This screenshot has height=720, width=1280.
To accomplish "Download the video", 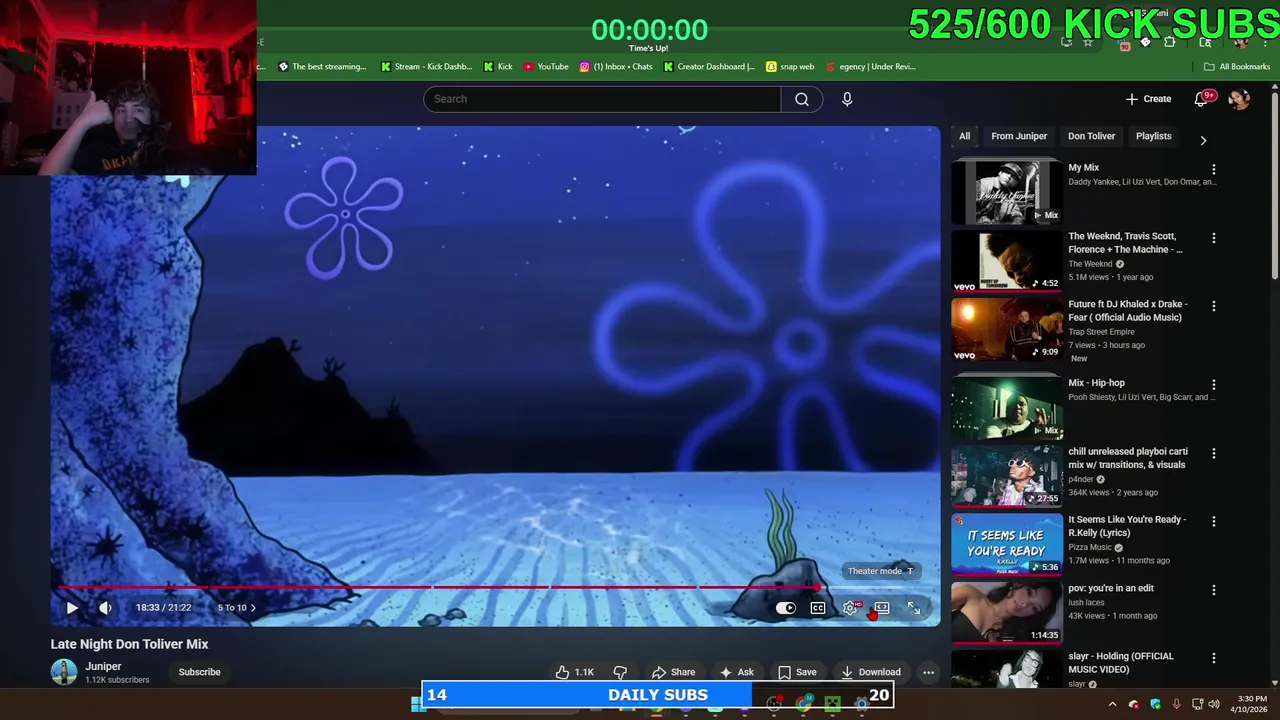I will [x=871, y=672].
